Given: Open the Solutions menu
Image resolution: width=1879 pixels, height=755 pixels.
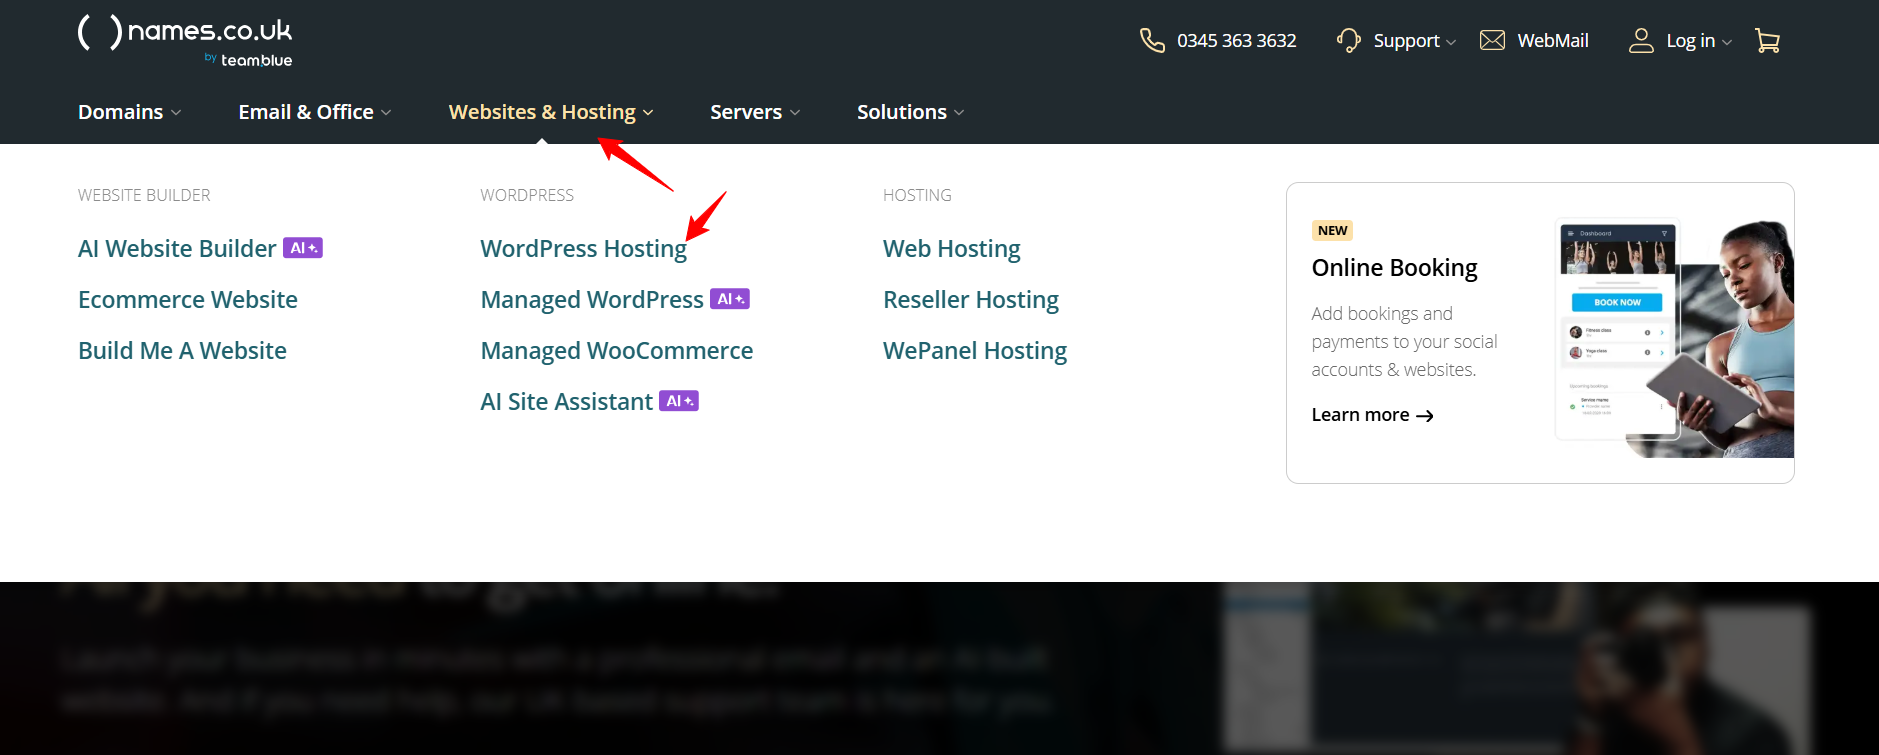Looking at the screenshot, I should 901,112.
